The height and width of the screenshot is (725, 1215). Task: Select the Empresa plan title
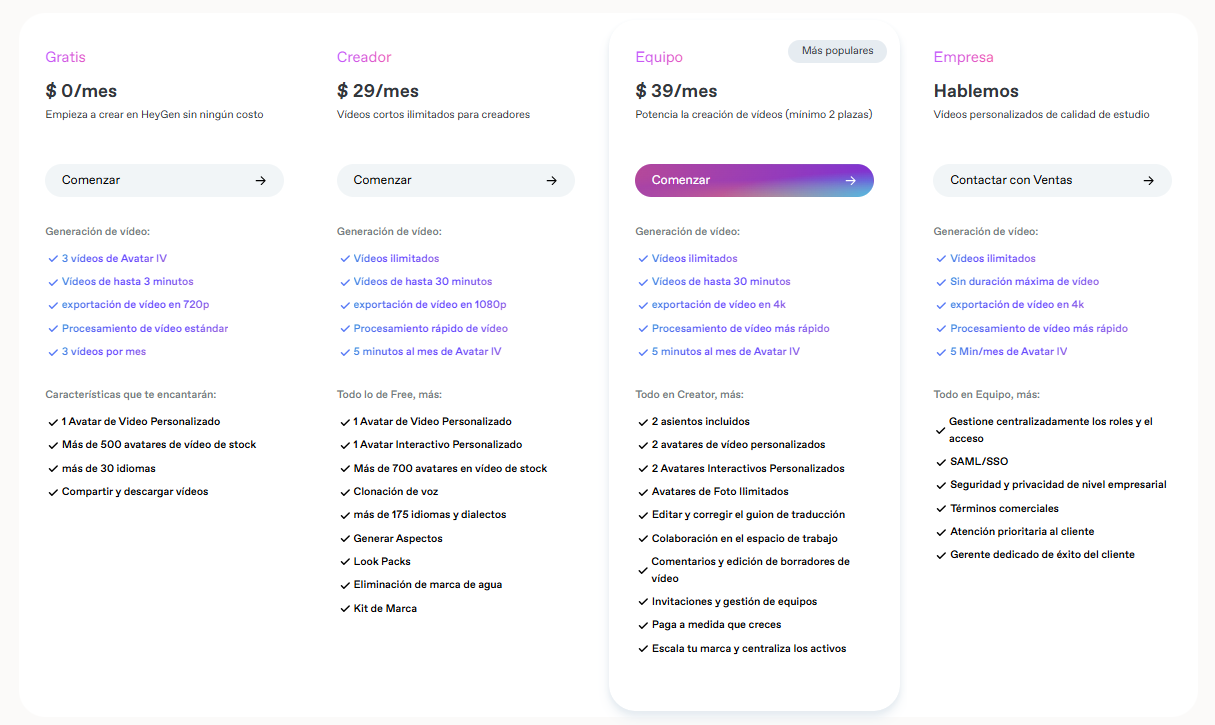click(x=963, y=57)
